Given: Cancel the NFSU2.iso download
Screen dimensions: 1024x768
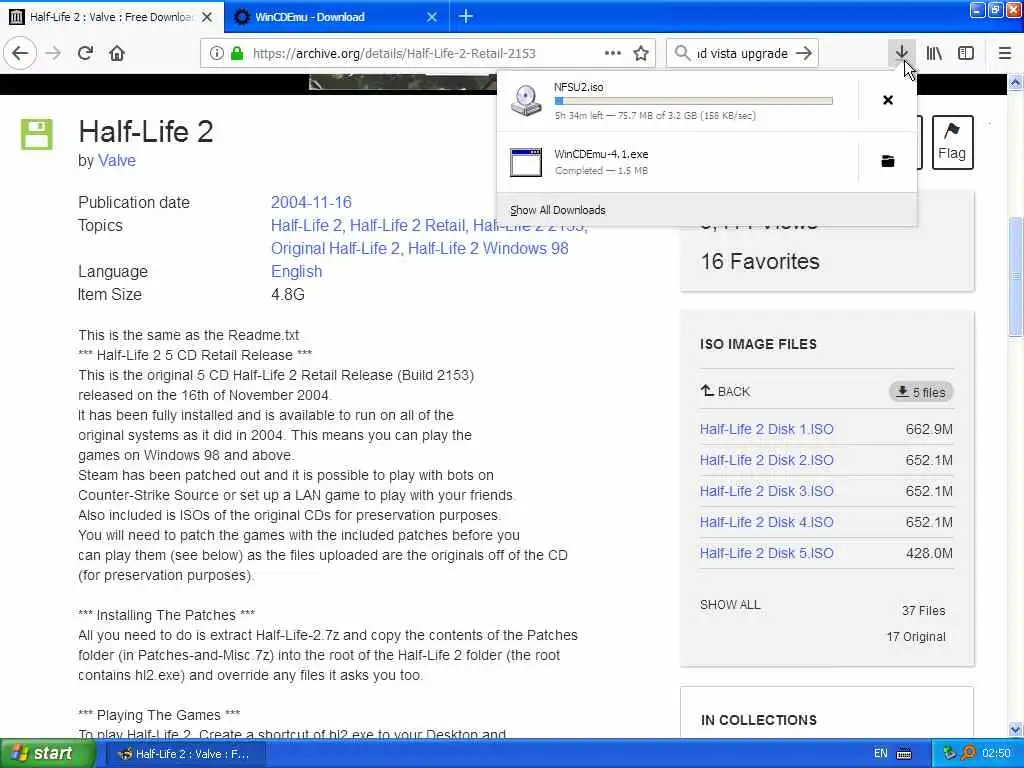Looking at the screenshot, I should [x=888, y=100].
